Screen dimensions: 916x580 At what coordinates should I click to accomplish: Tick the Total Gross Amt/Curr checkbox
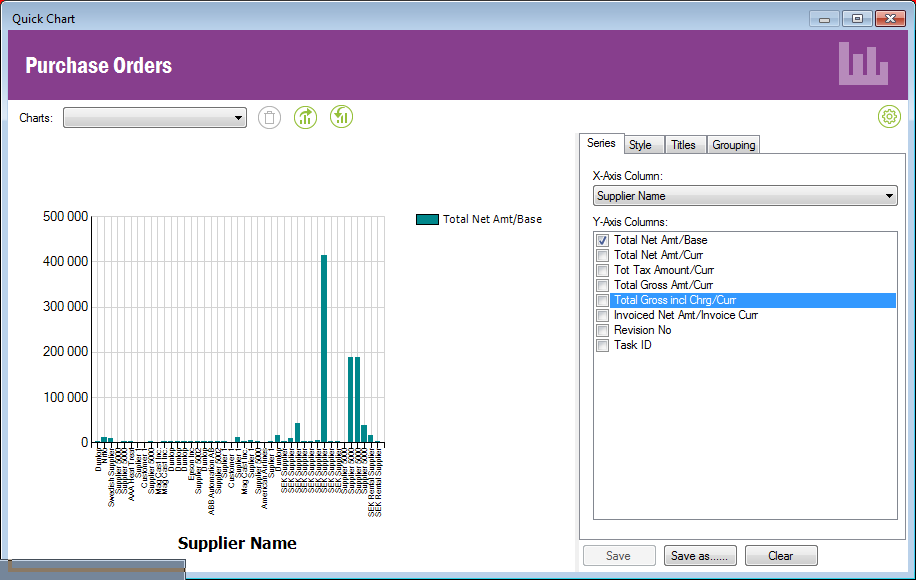pyautogui.click(x=602, y=285)
